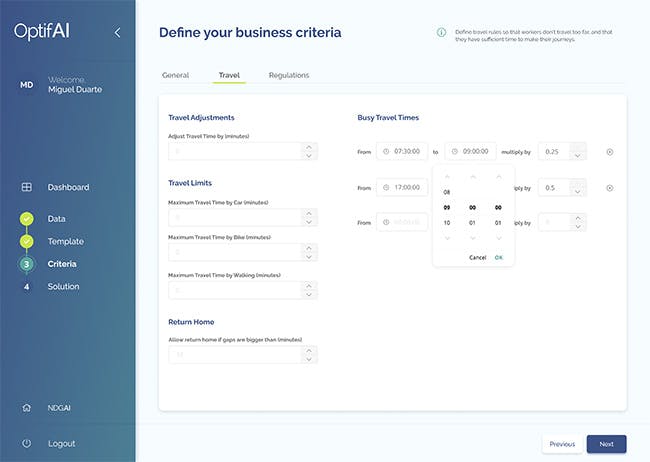Open the Data step in sidebar
The image size is (650, 462).
[56, 219]
